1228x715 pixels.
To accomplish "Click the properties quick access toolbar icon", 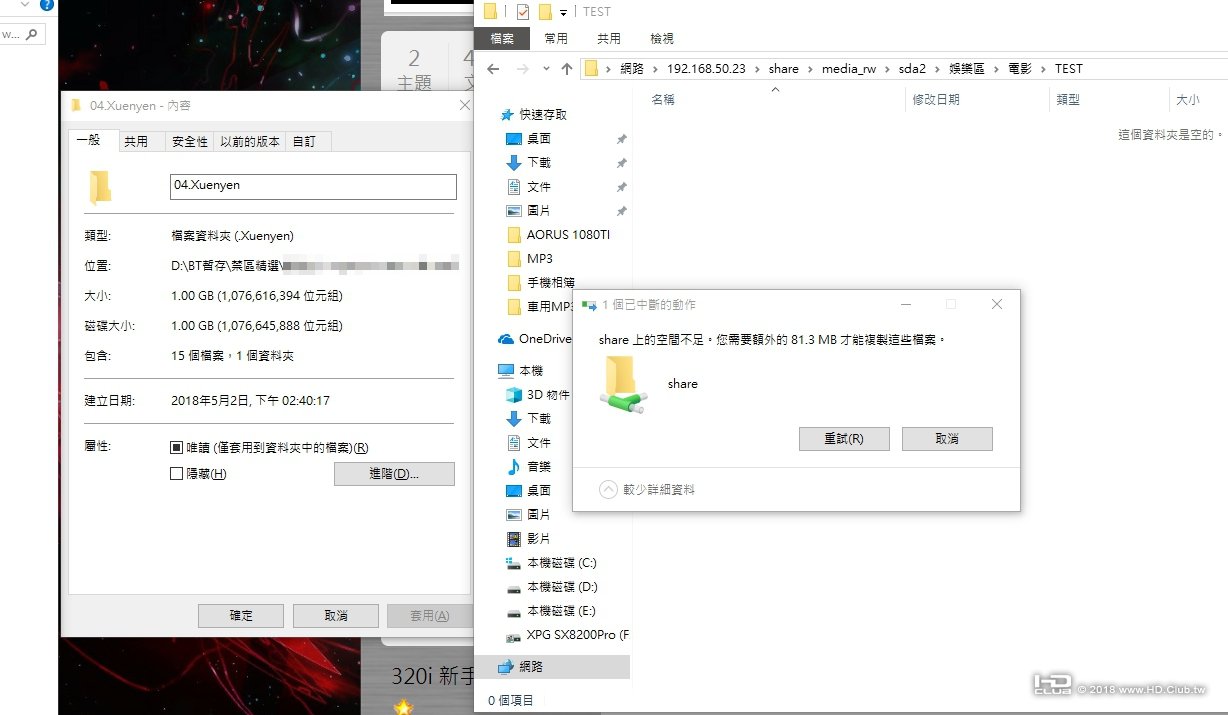I will [523, 12].
